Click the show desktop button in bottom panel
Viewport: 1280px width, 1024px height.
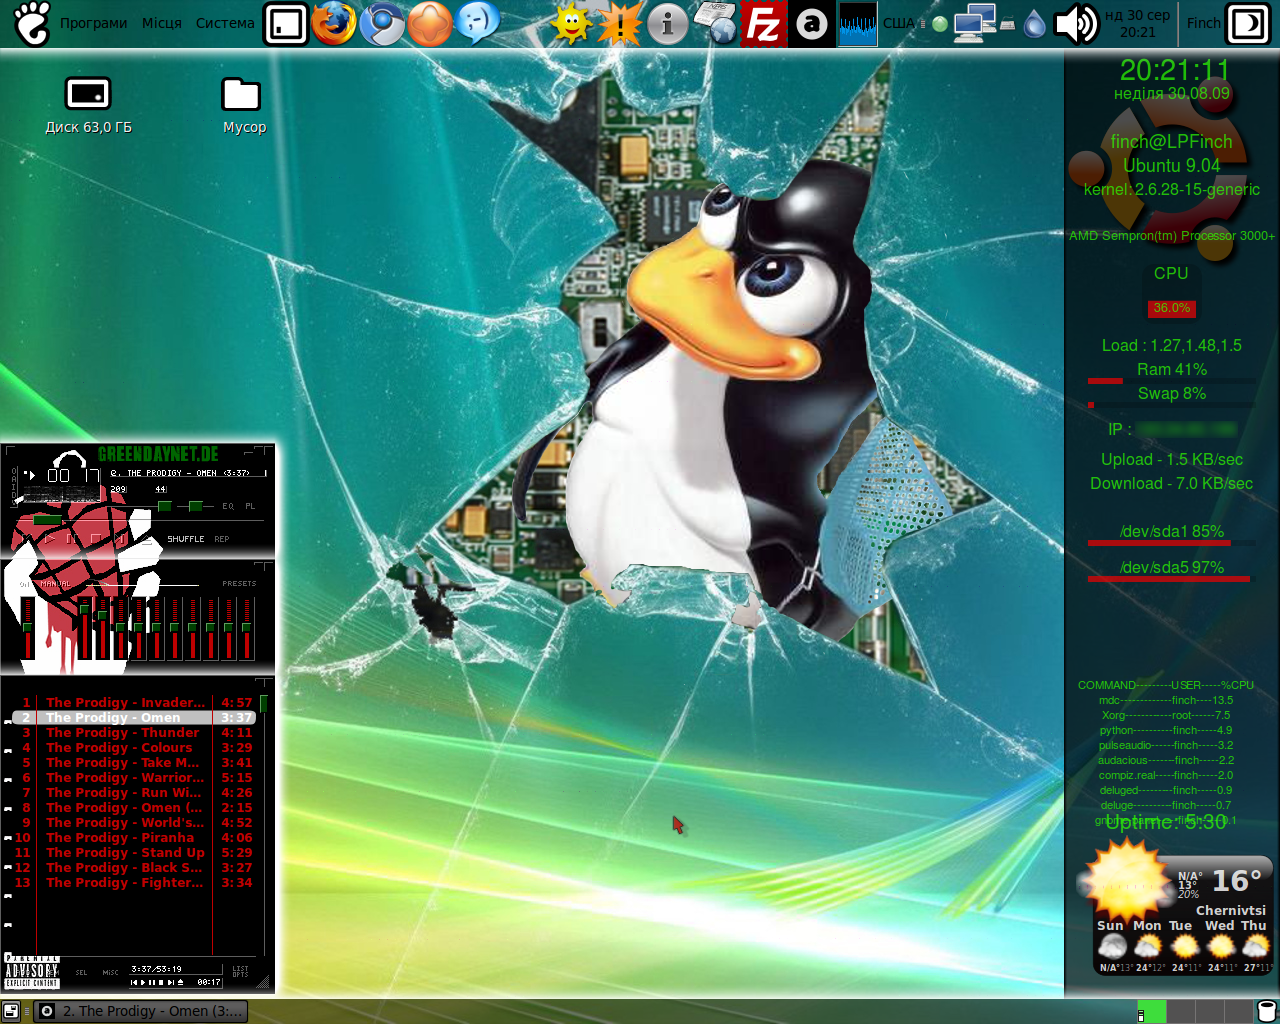pyautogui.click(x=11, y=1011)
